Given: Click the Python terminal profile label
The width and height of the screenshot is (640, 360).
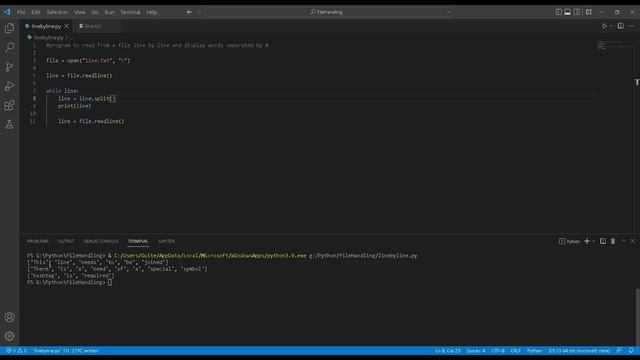Looking at the screenshot, I should pos(569,241).
